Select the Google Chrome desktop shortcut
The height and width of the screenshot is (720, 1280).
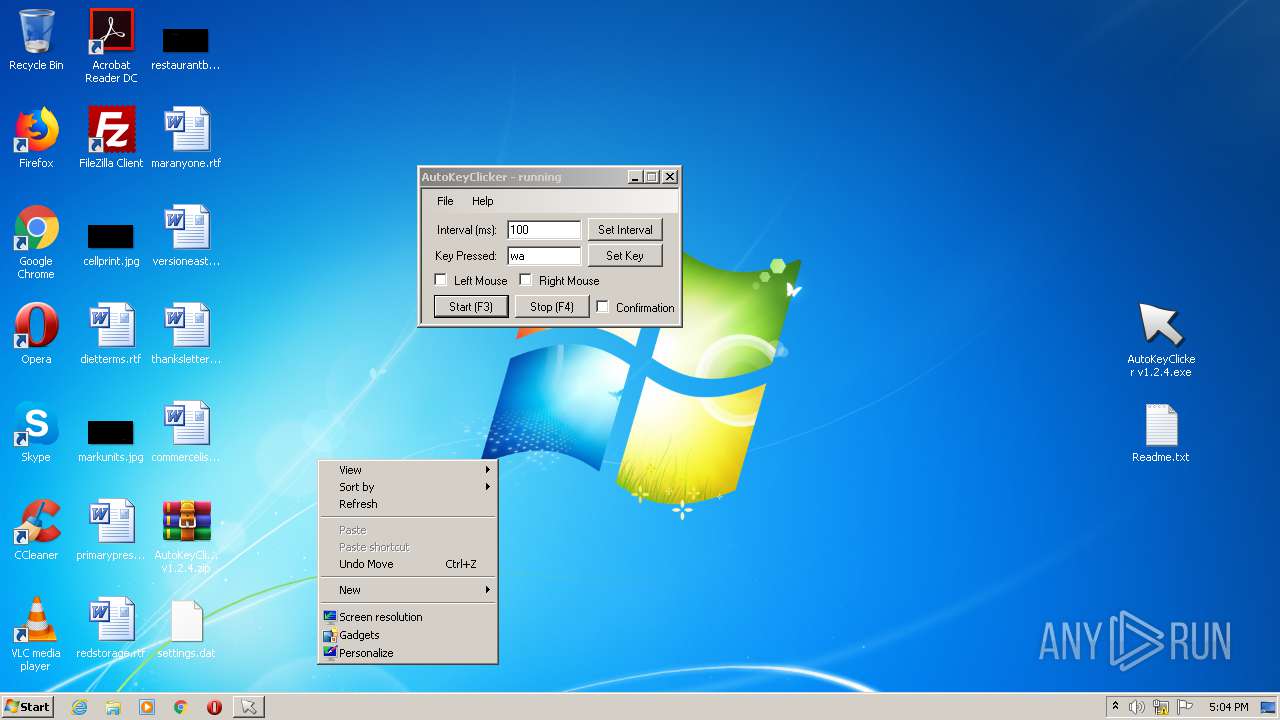click(x=36, y=242)
